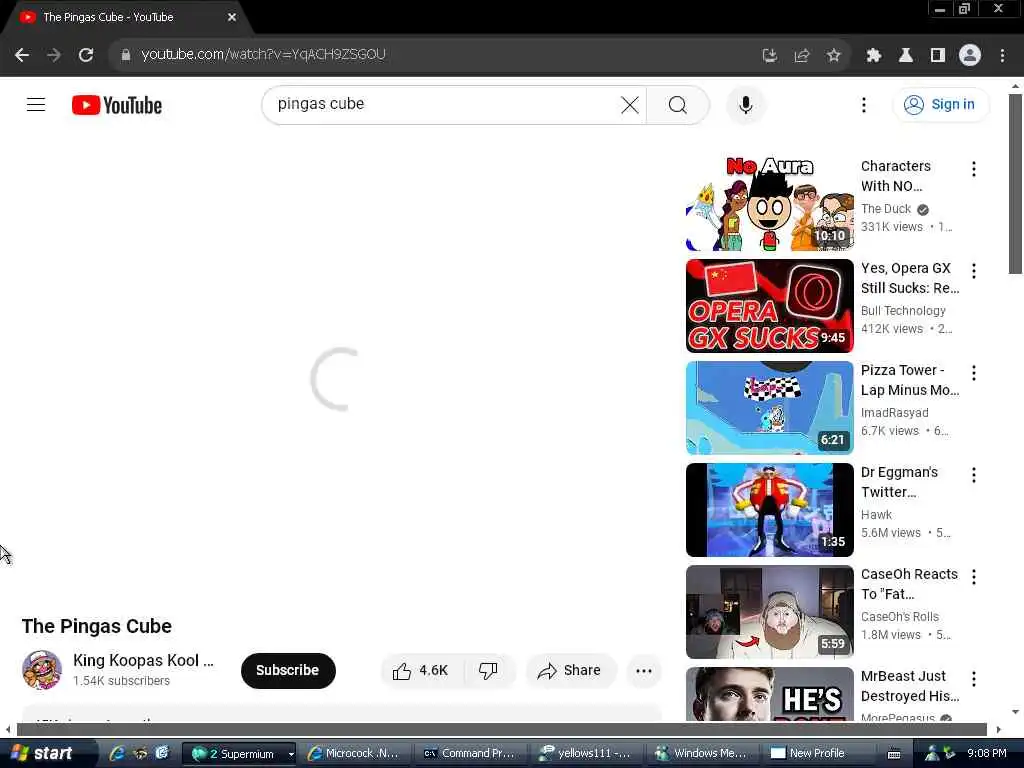Go back with the browser back arrow
This screenshot has height=768, width=1024.
22,56
